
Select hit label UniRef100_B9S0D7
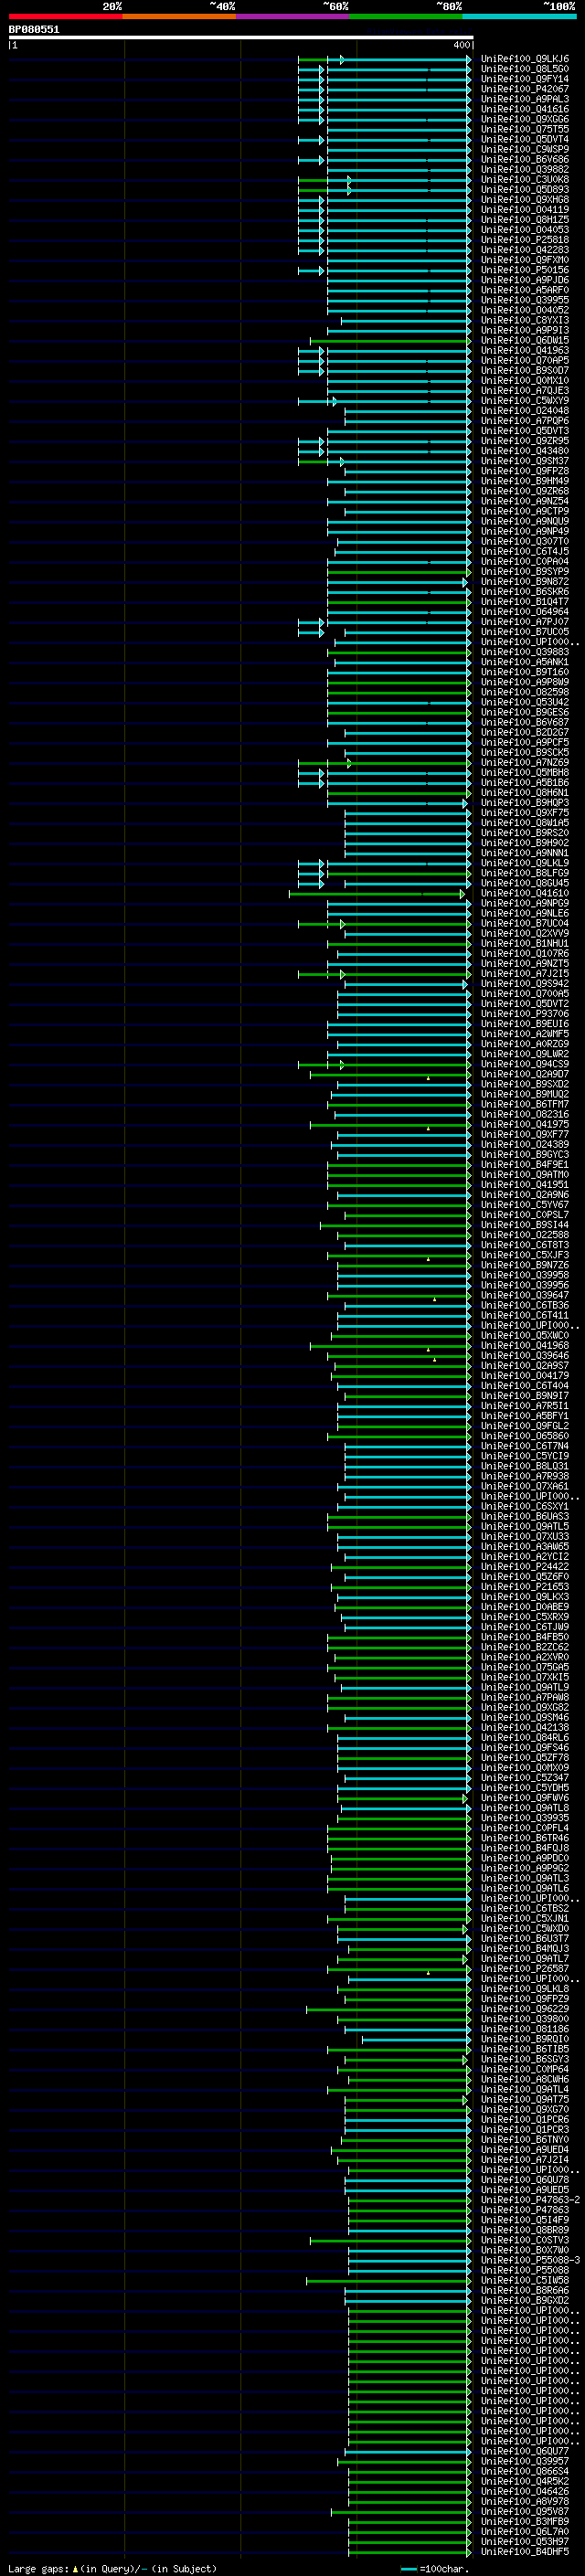pyautogui.click(x=525, y=371)
